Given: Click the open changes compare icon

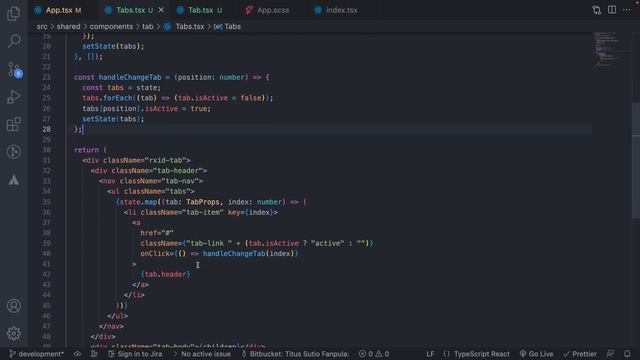Looking at the screenshot, I should click(x=596, y=10).
